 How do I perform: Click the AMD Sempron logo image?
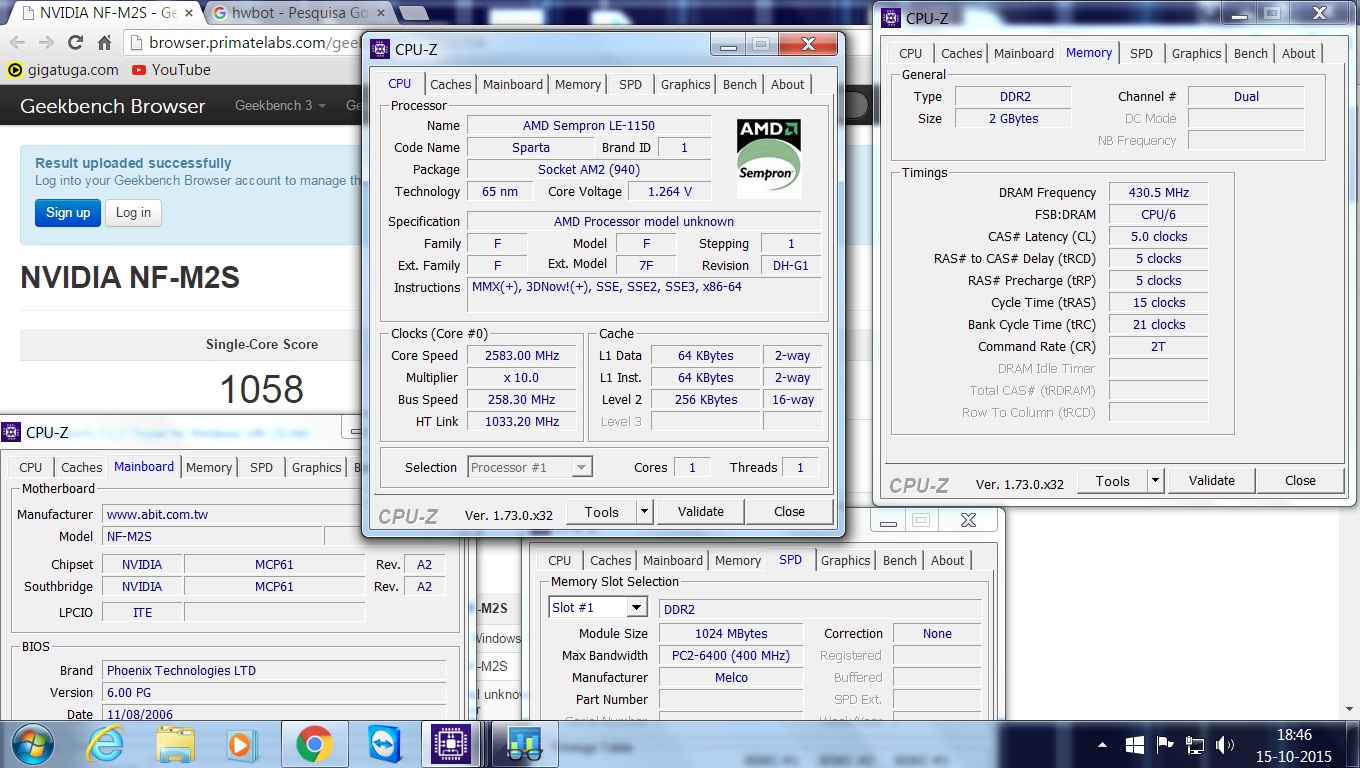[x=769, y=157]
